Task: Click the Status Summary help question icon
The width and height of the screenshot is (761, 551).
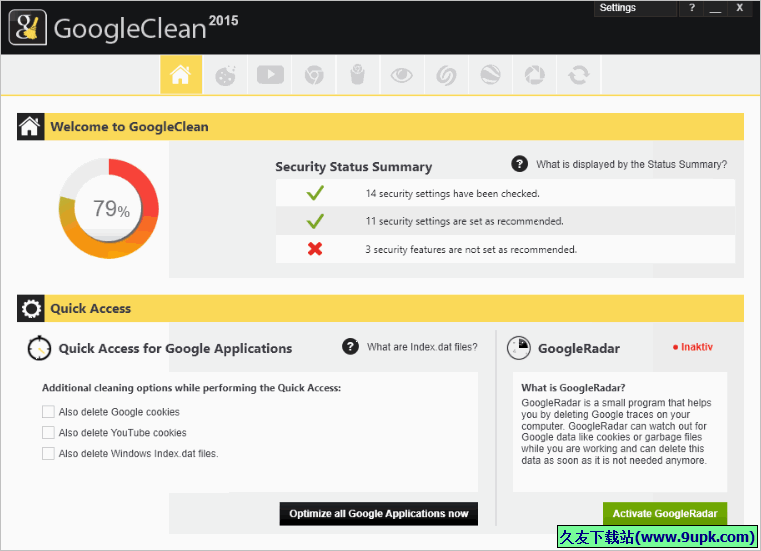Action: pos(519,164)
